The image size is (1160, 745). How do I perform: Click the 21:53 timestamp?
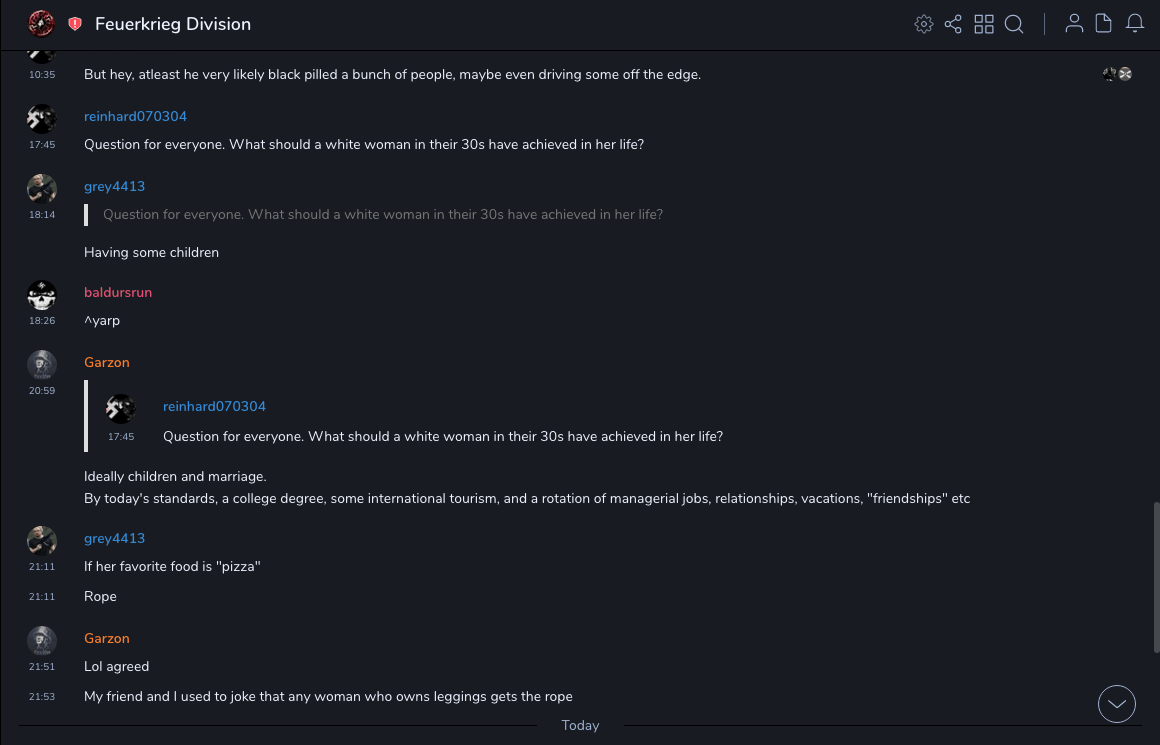pyautogui.click(x=42, y=697)
